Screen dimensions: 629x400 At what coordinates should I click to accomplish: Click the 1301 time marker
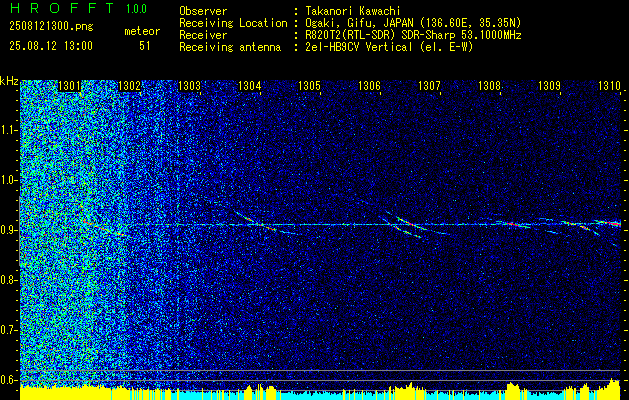tap(69, 85)
